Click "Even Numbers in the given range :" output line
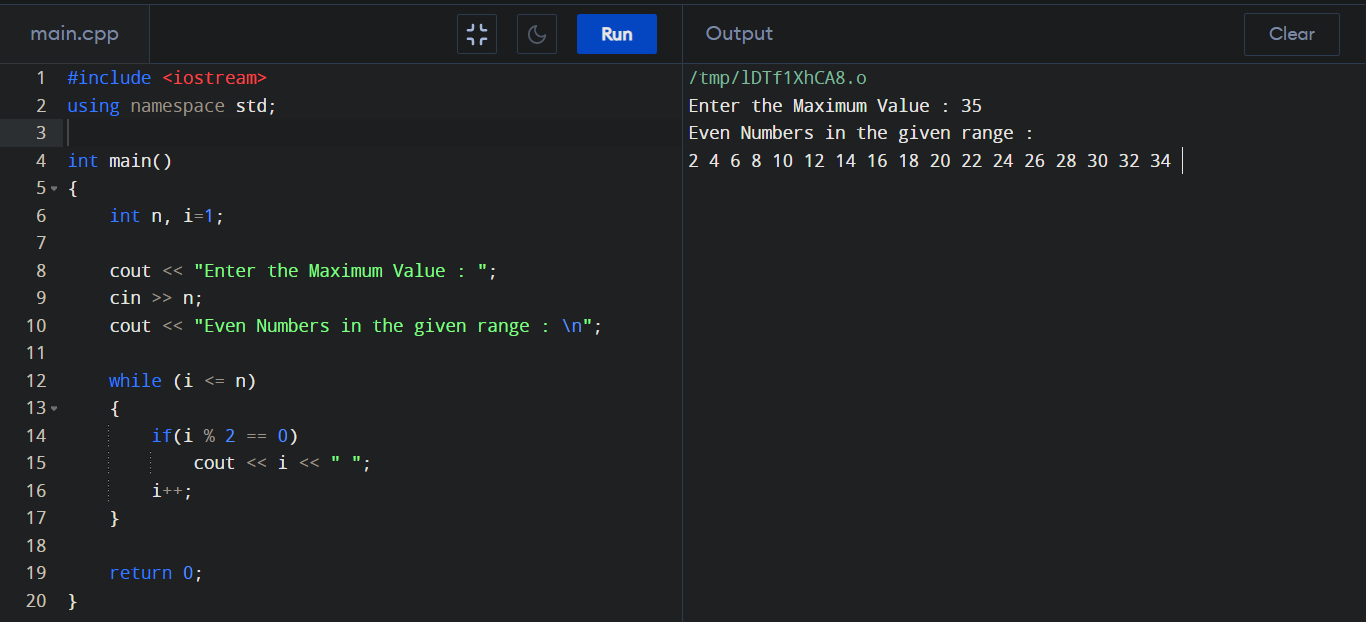The height and width of the screenshot is (622, 1366). coord(862,133)
